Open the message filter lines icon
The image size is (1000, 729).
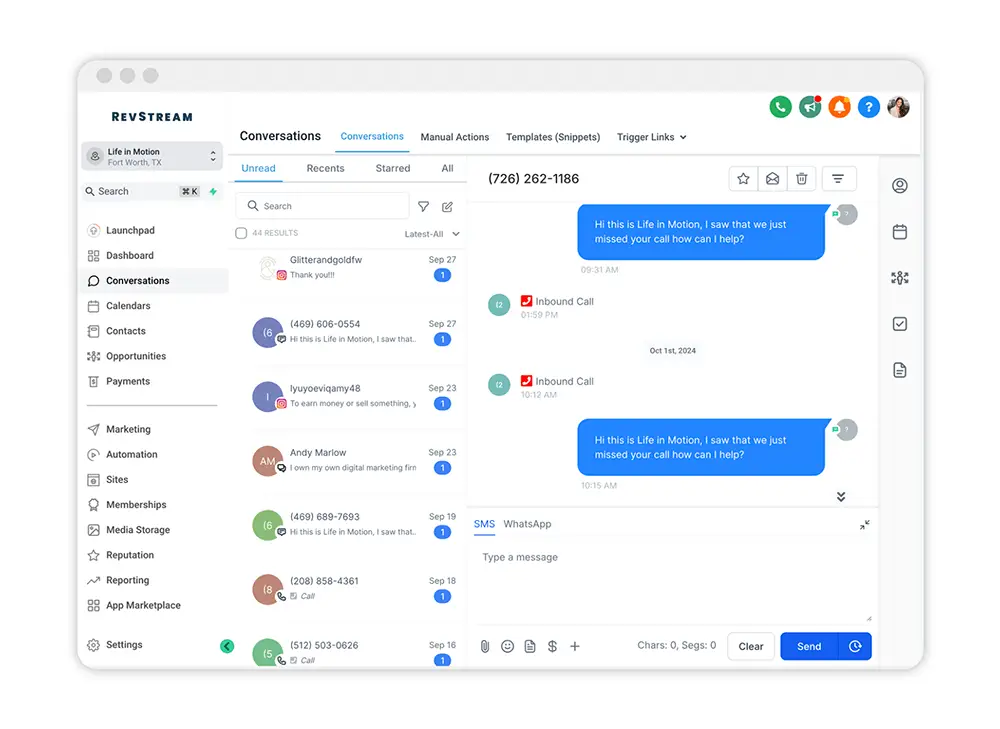[x=839, y=179]
